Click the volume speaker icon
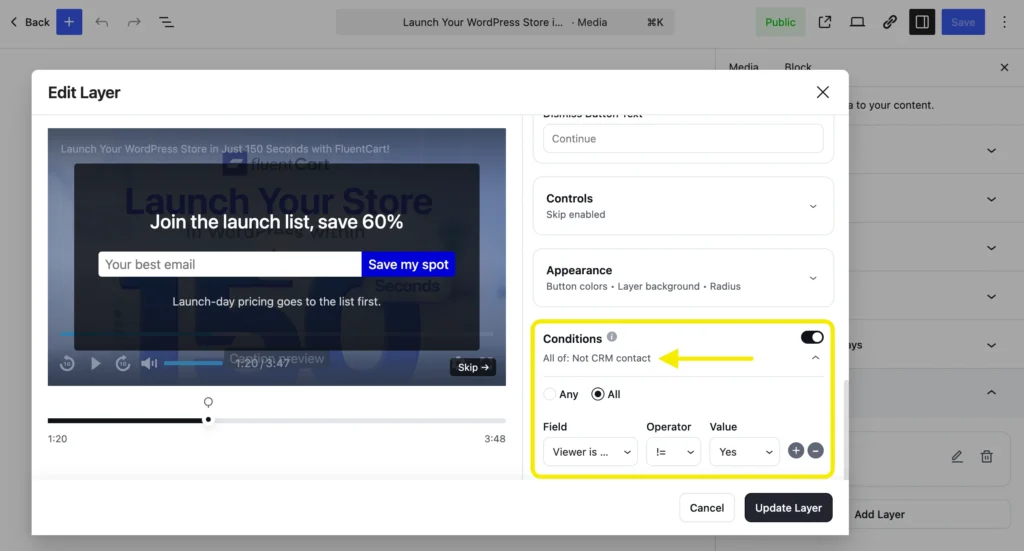Image resolution: width=1024 pixels, height=551 pixels. 149,364
